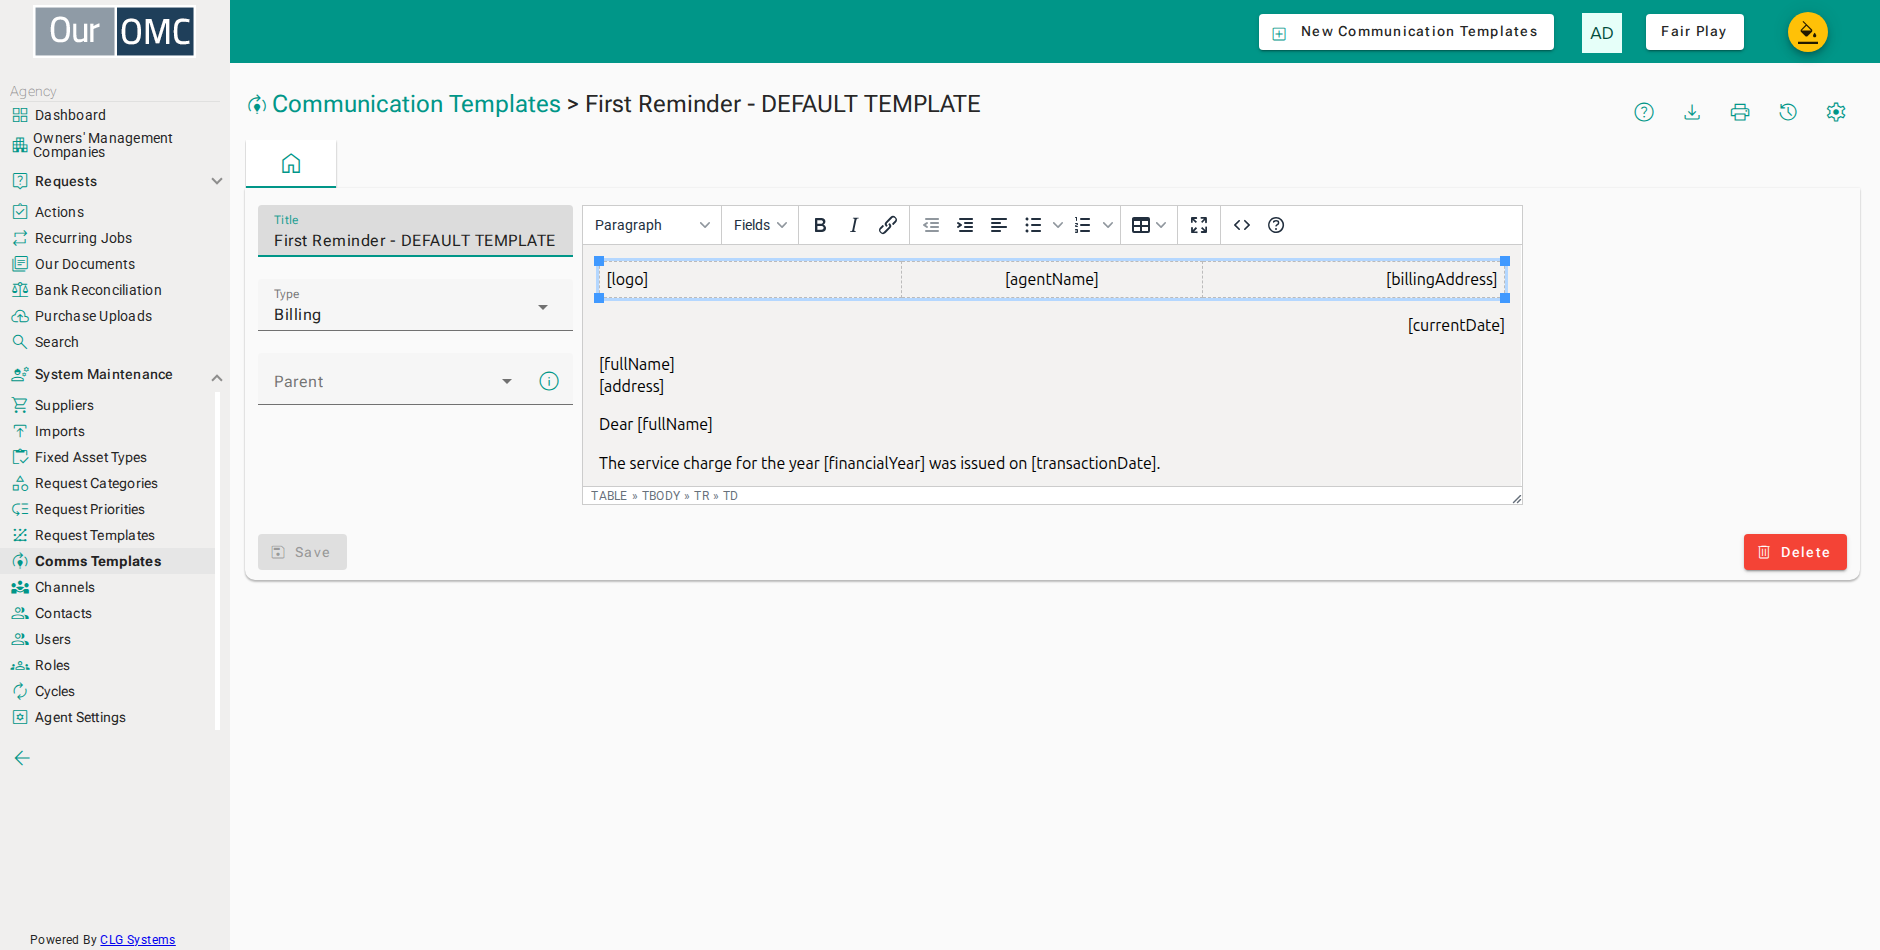Follow the Communication Templates breadcrumb link
Screen dimensions: 1880x950
[x=416, y=104]
